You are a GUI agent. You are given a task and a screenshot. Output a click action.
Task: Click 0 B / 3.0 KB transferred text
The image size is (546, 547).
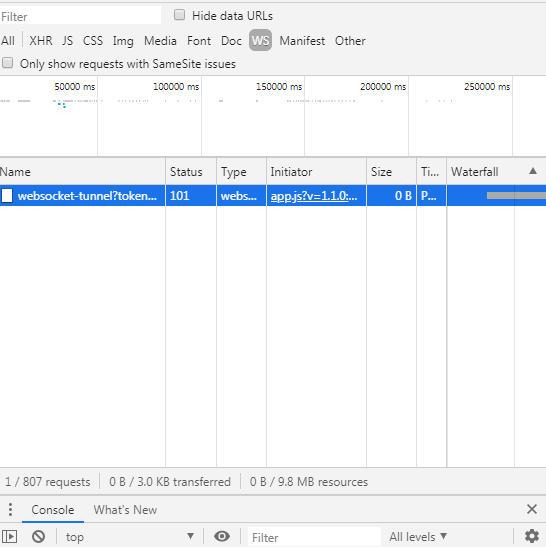170,482
